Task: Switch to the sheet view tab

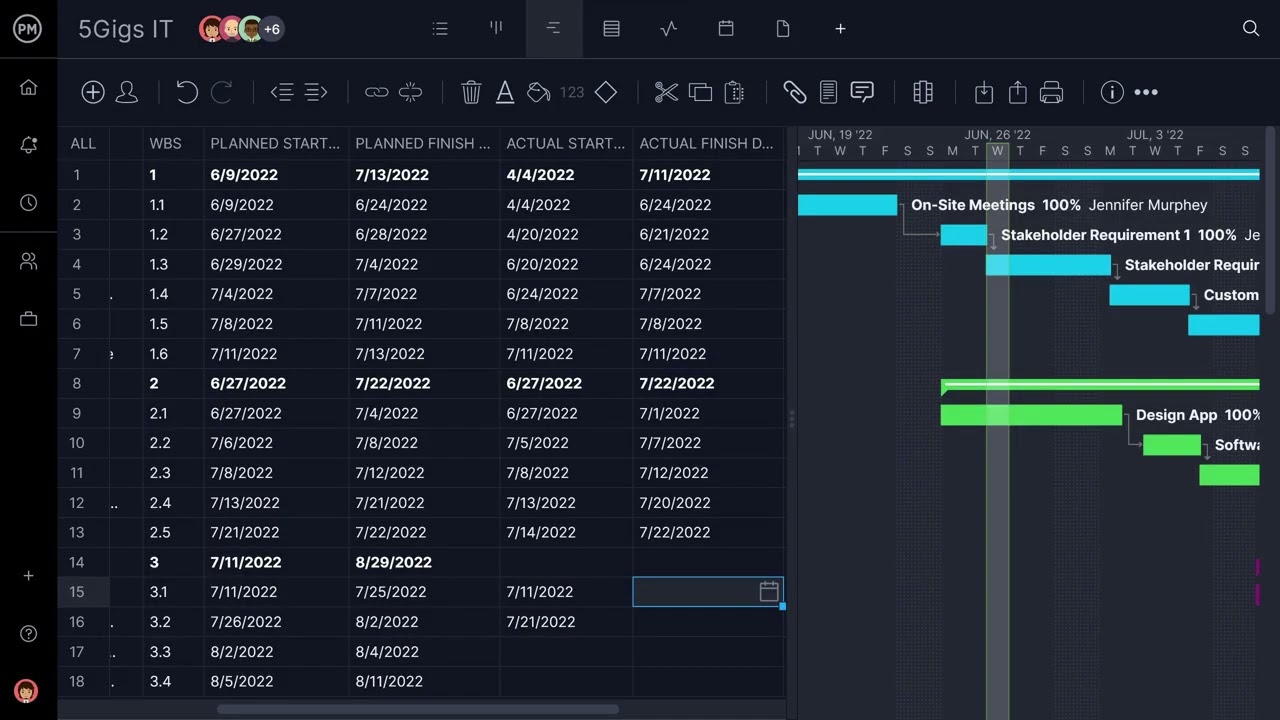Action: coord(611,29)
